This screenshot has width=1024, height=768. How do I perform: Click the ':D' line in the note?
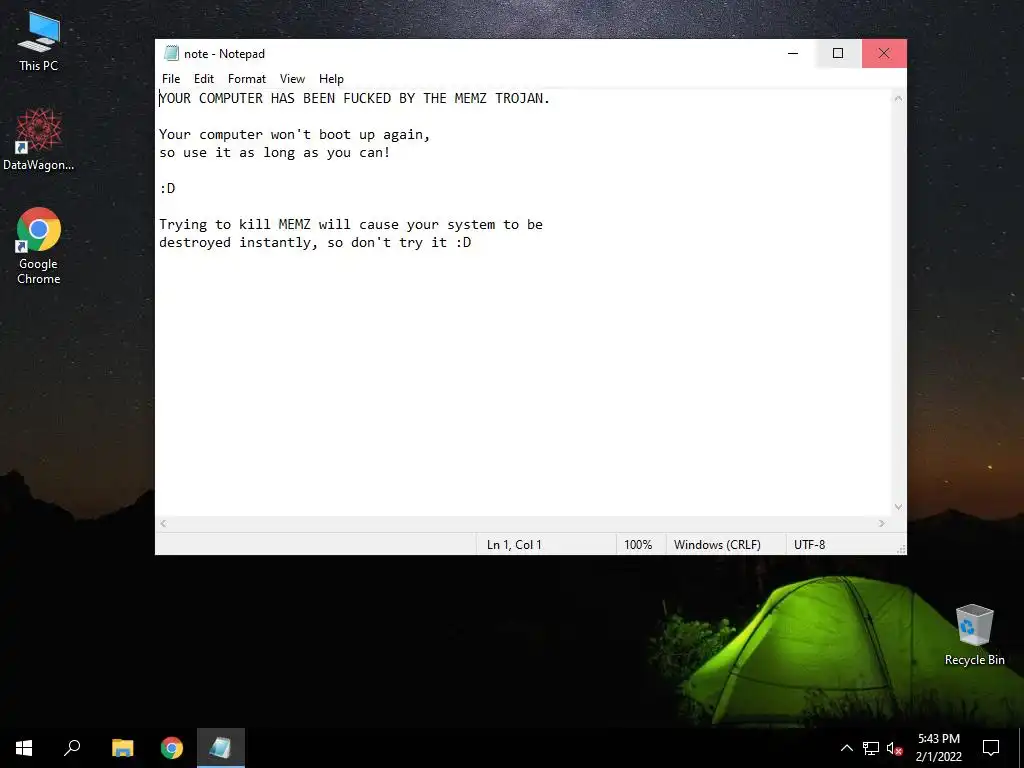(167, 189)
